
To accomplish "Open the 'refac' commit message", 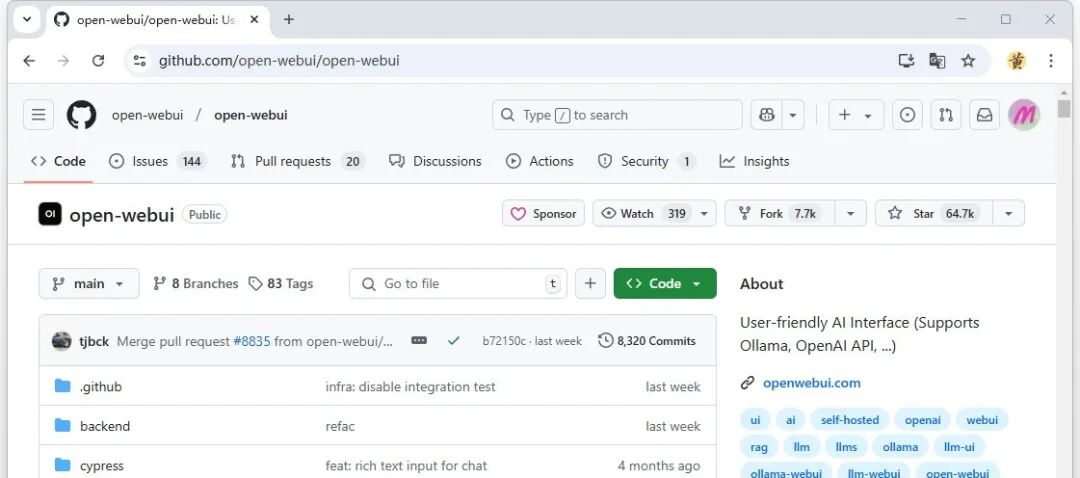I will 340,426.
